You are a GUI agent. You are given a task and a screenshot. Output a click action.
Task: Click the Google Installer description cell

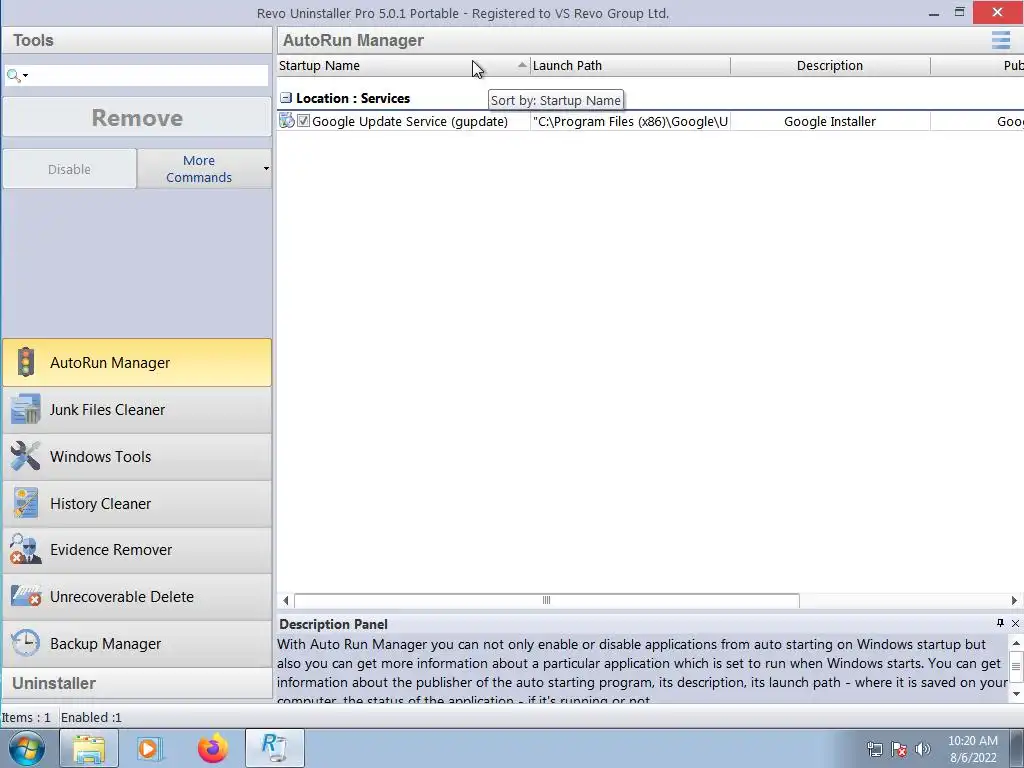[830, 121]
